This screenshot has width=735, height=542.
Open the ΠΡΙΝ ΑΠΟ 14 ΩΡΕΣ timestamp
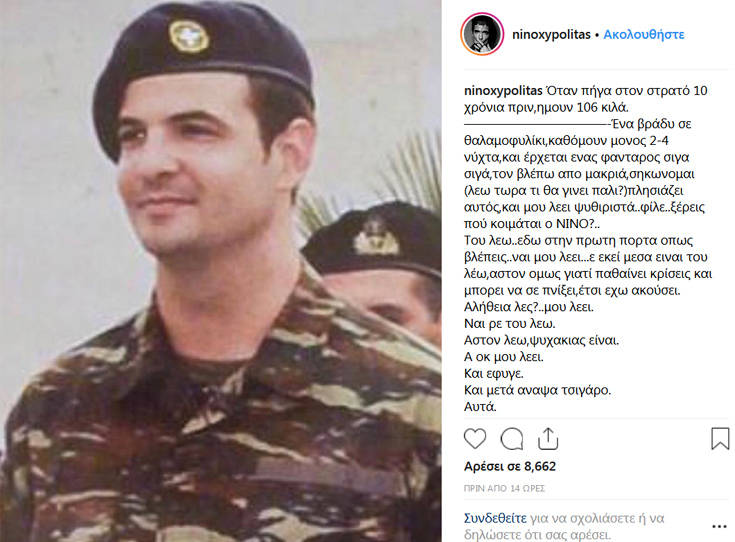point(504,489)
